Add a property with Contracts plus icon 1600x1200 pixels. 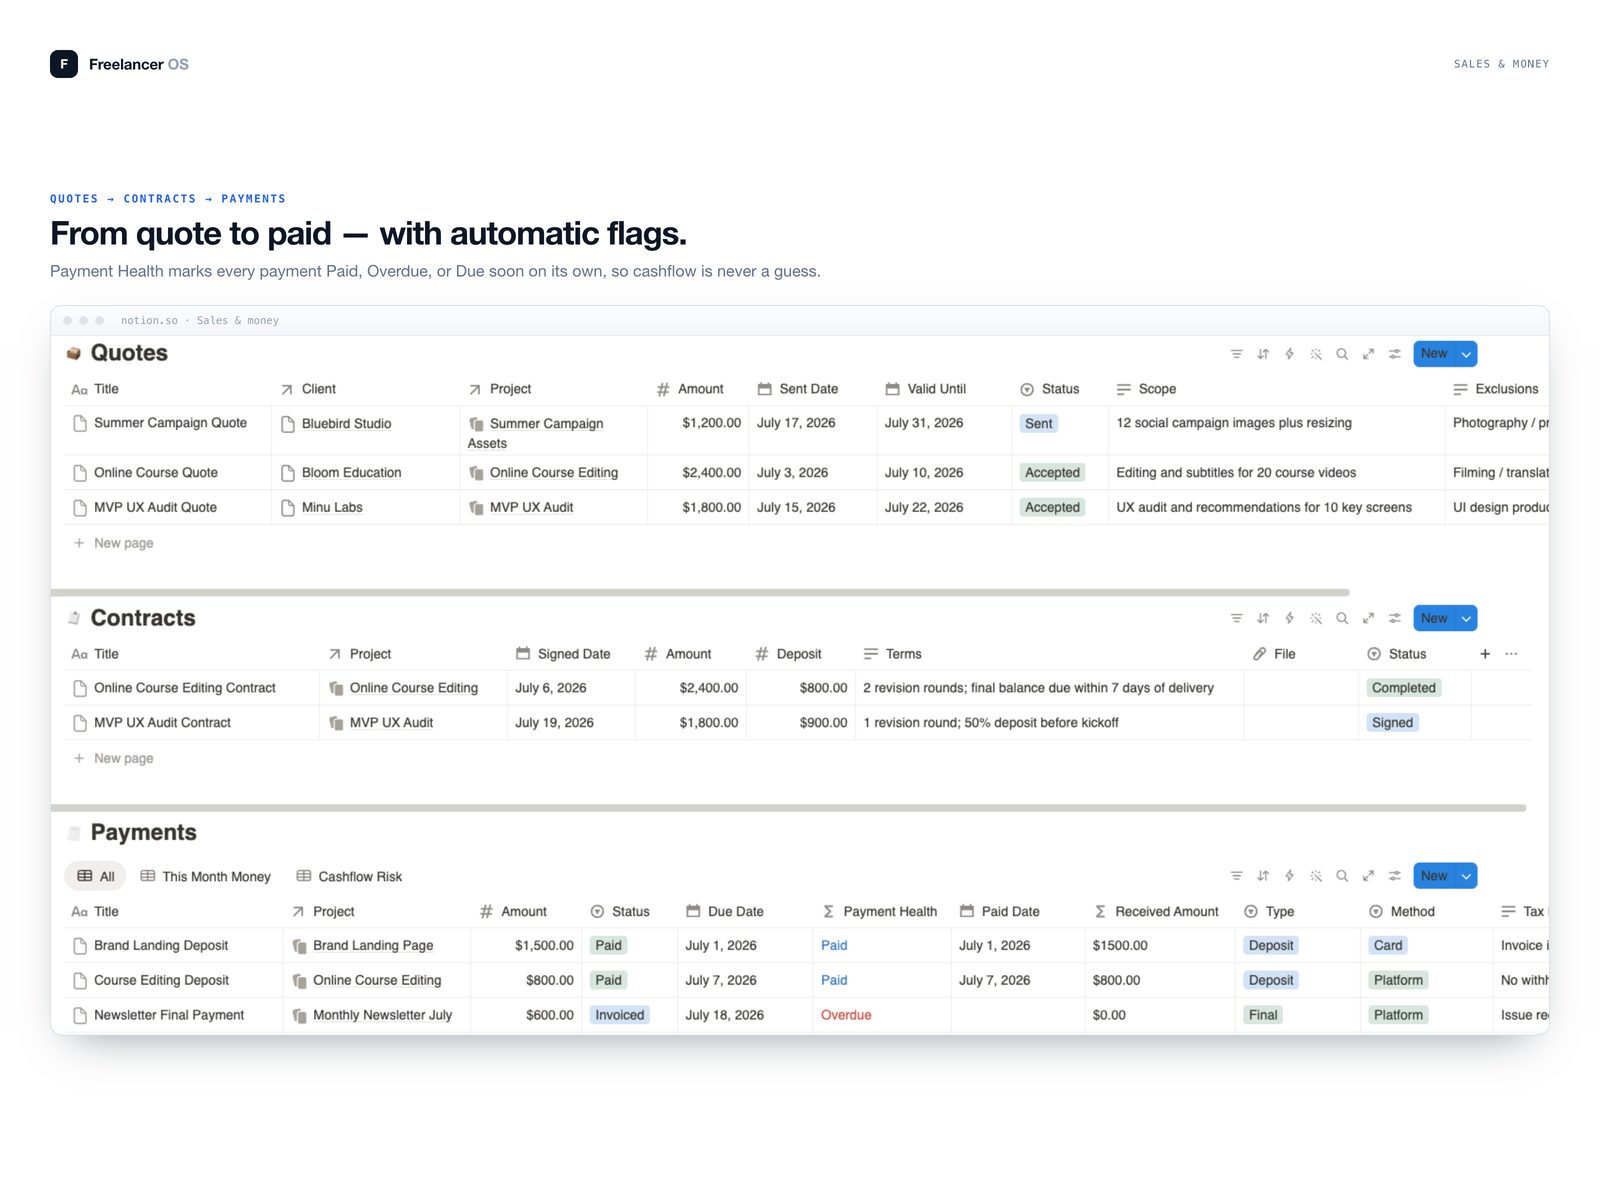[x=1485, y=654]
